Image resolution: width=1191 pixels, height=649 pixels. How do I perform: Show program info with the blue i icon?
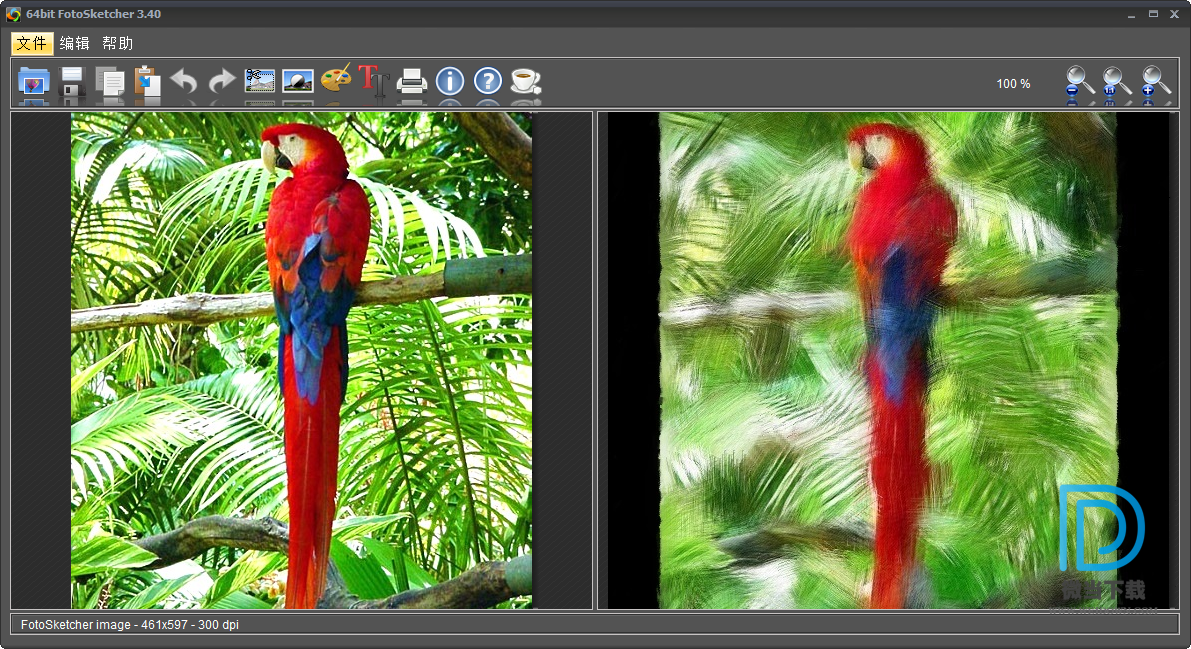[x=450, y=81]
